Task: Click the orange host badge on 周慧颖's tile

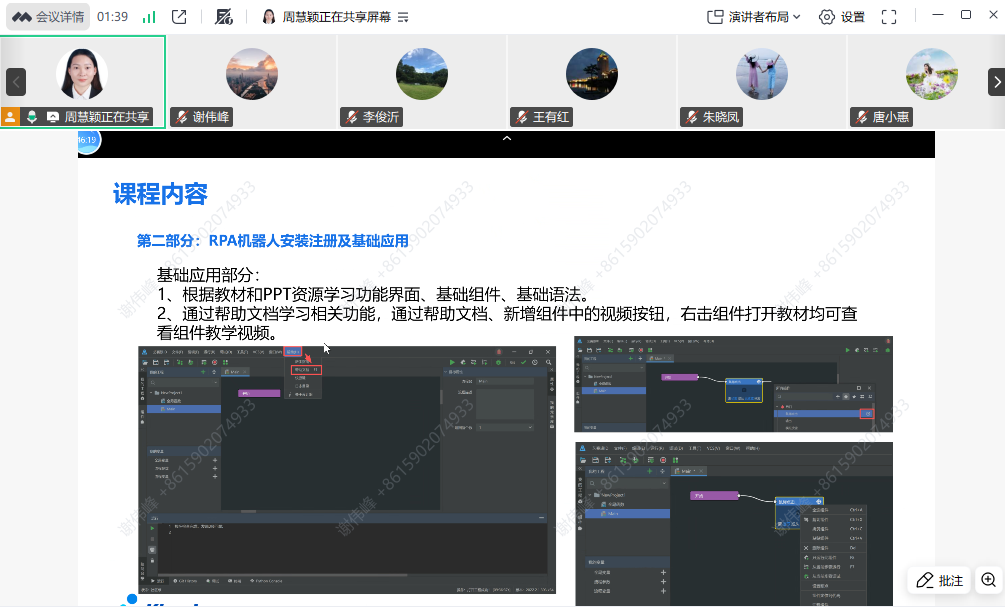Action: [x=10, y=115]
